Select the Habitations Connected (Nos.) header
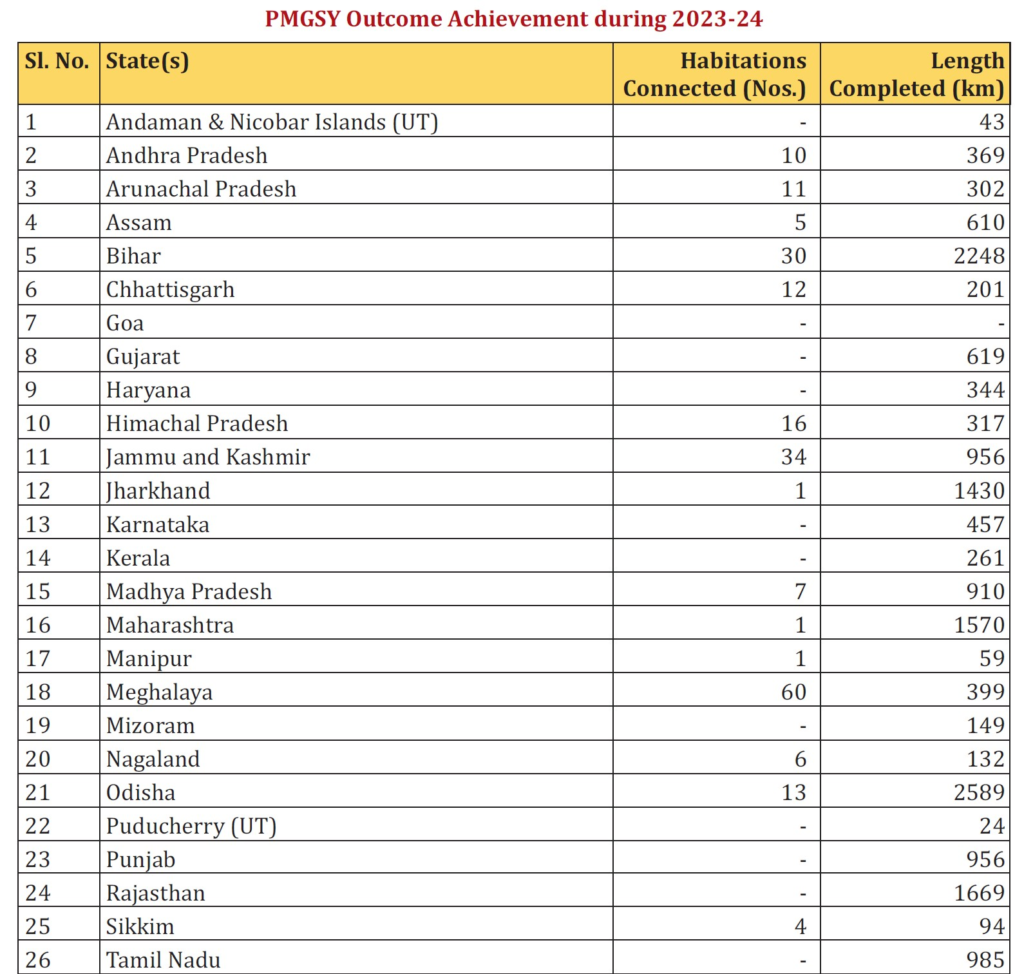1024x974 pixels. point(714,74)
